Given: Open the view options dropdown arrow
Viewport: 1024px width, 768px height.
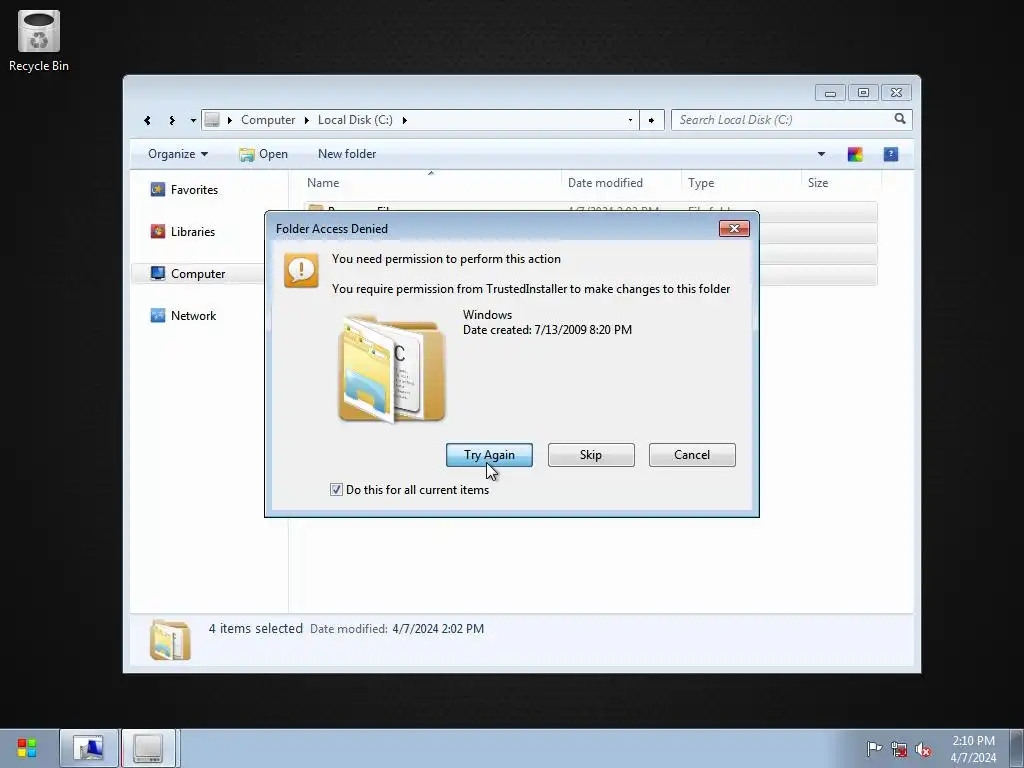Looking at the screenshot, I should point(821,154).
